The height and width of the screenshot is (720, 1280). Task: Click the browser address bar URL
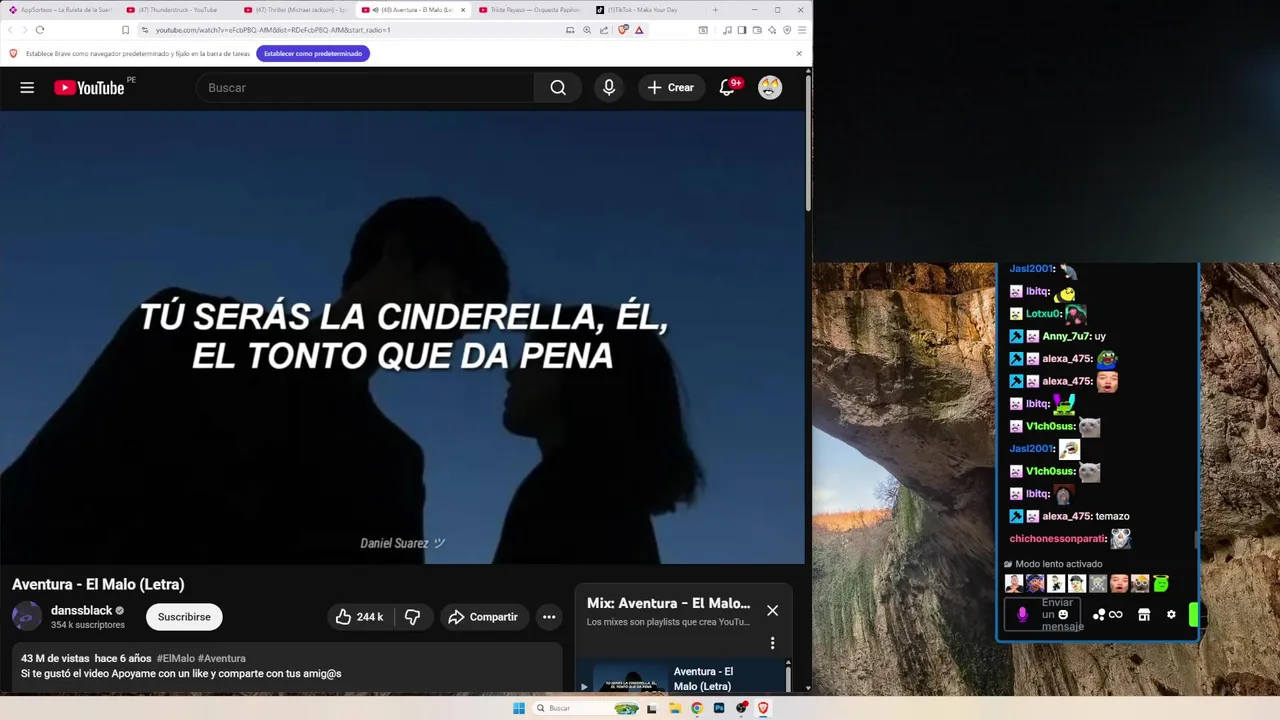click(273, 30)
